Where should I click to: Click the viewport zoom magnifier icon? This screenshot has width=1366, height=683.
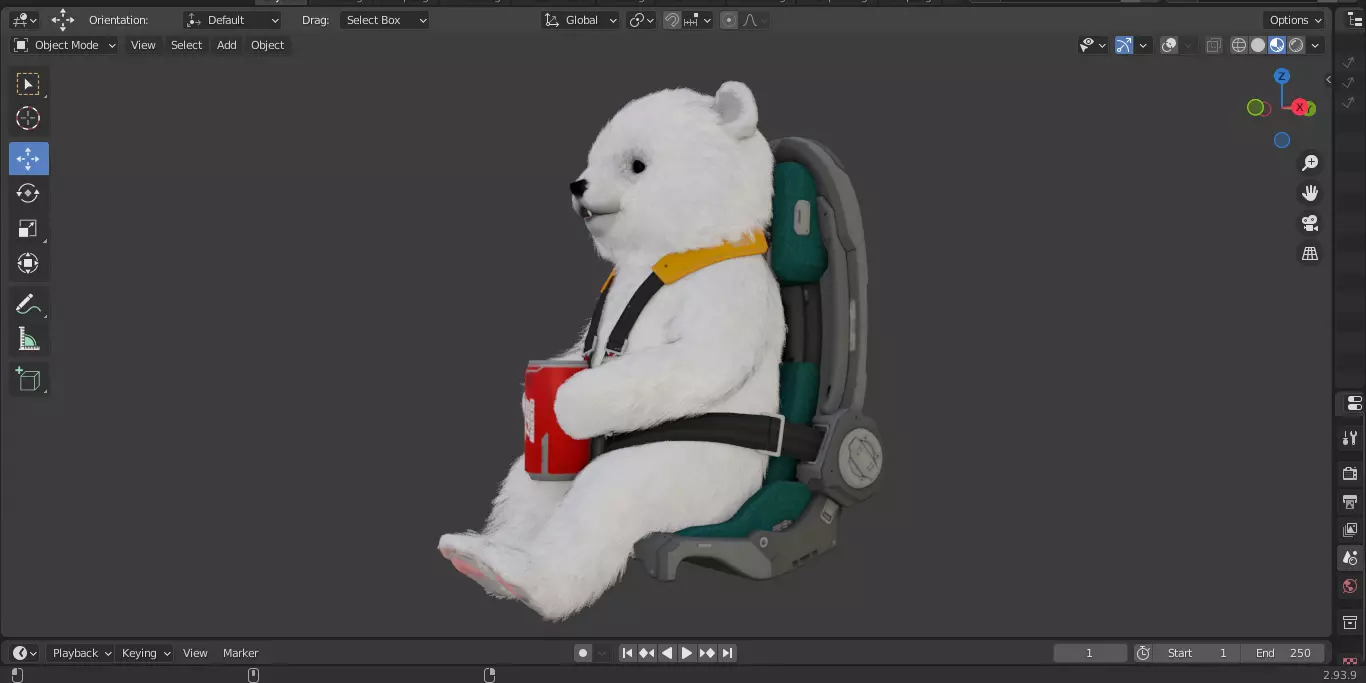pyautogui.click(x=1310, y=163)
